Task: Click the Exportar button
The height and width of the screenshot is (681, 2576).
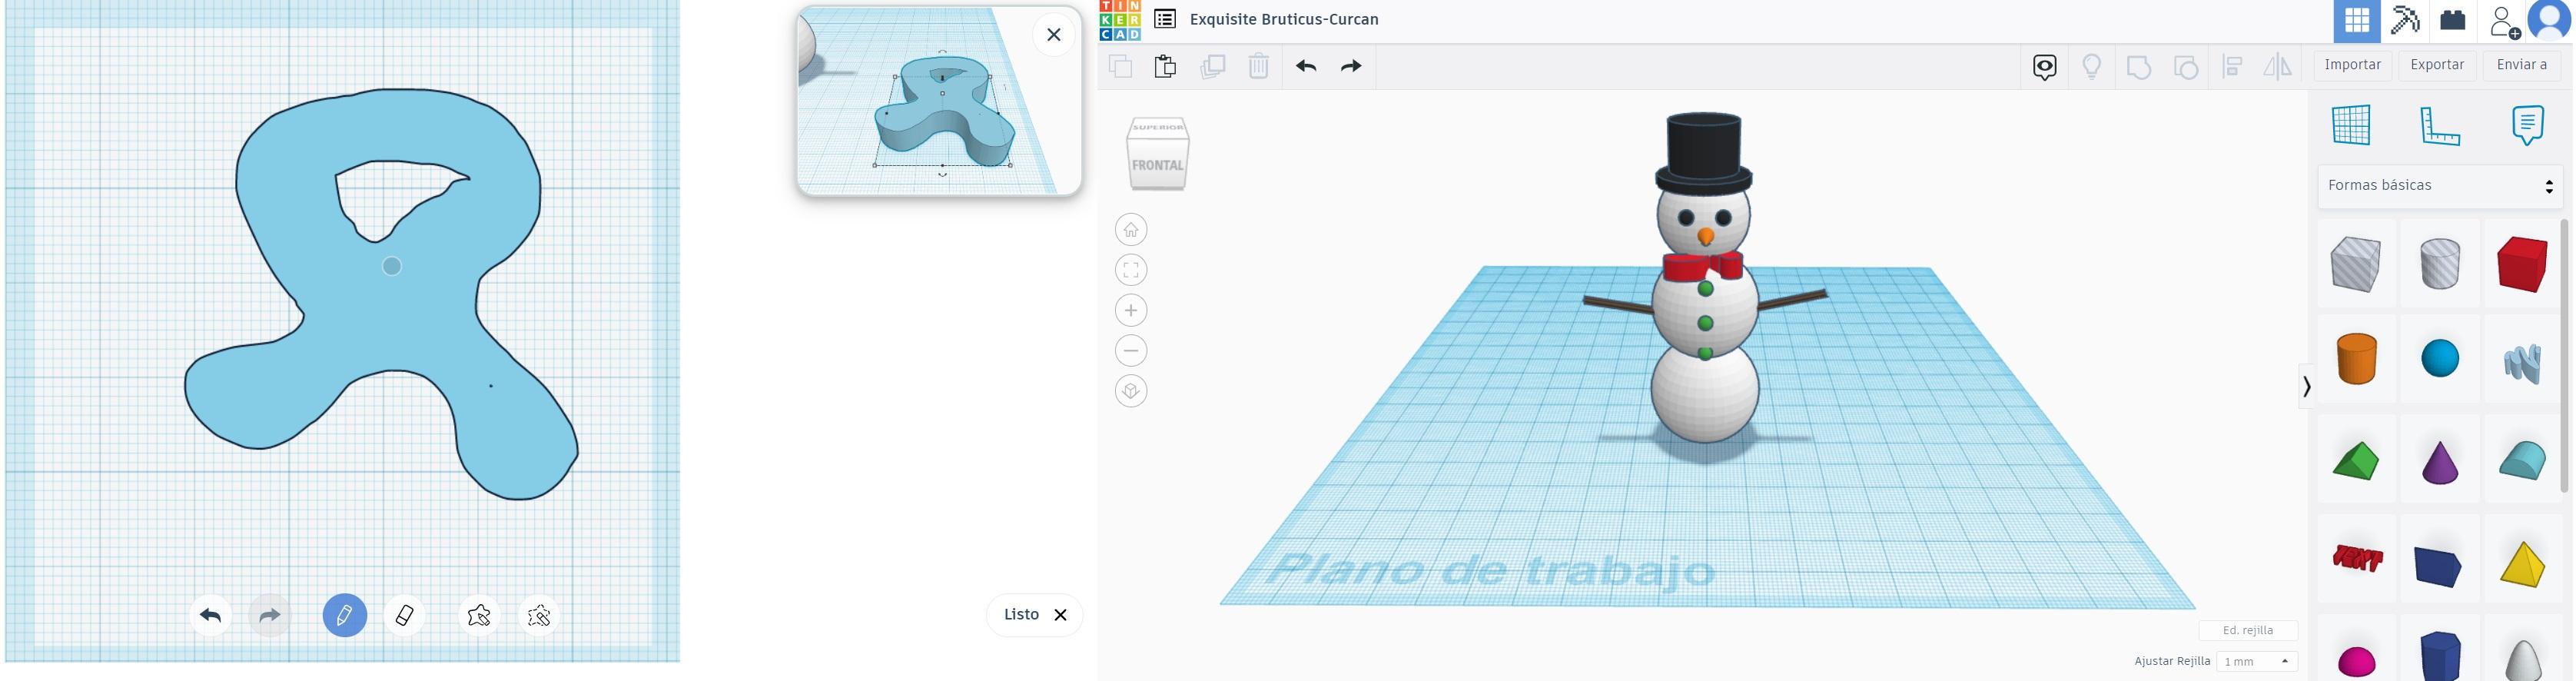Action: click(x=2437, y=65)
